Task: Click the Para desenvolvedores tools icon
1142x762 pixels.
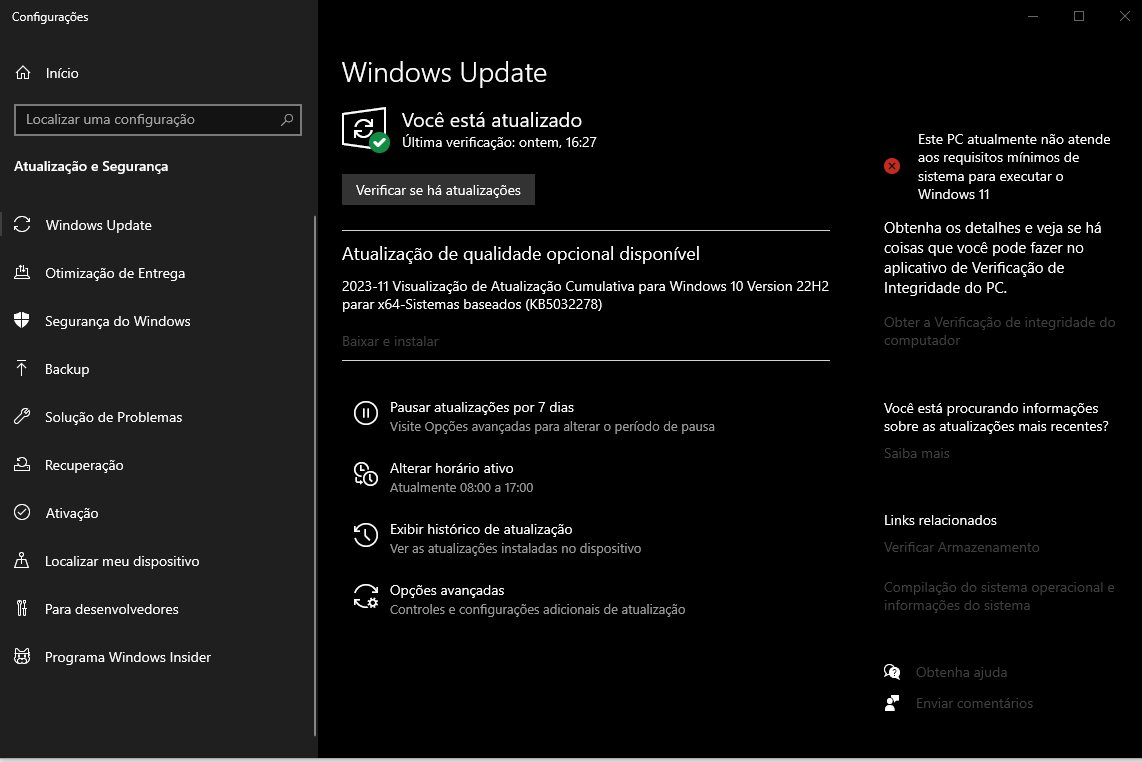Action: (x=23, y=608)
